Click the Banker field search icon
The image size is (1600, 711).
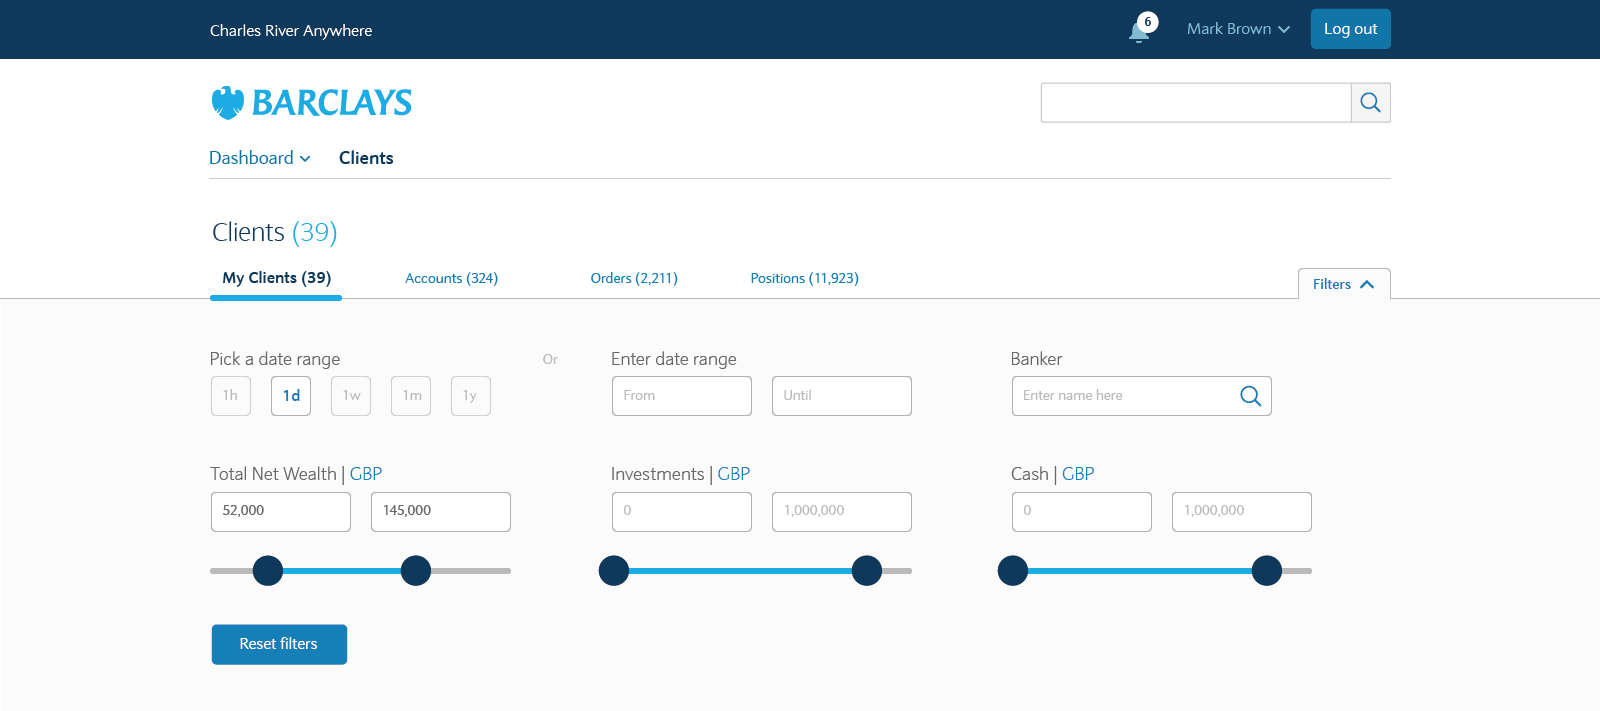[1250, 396]
